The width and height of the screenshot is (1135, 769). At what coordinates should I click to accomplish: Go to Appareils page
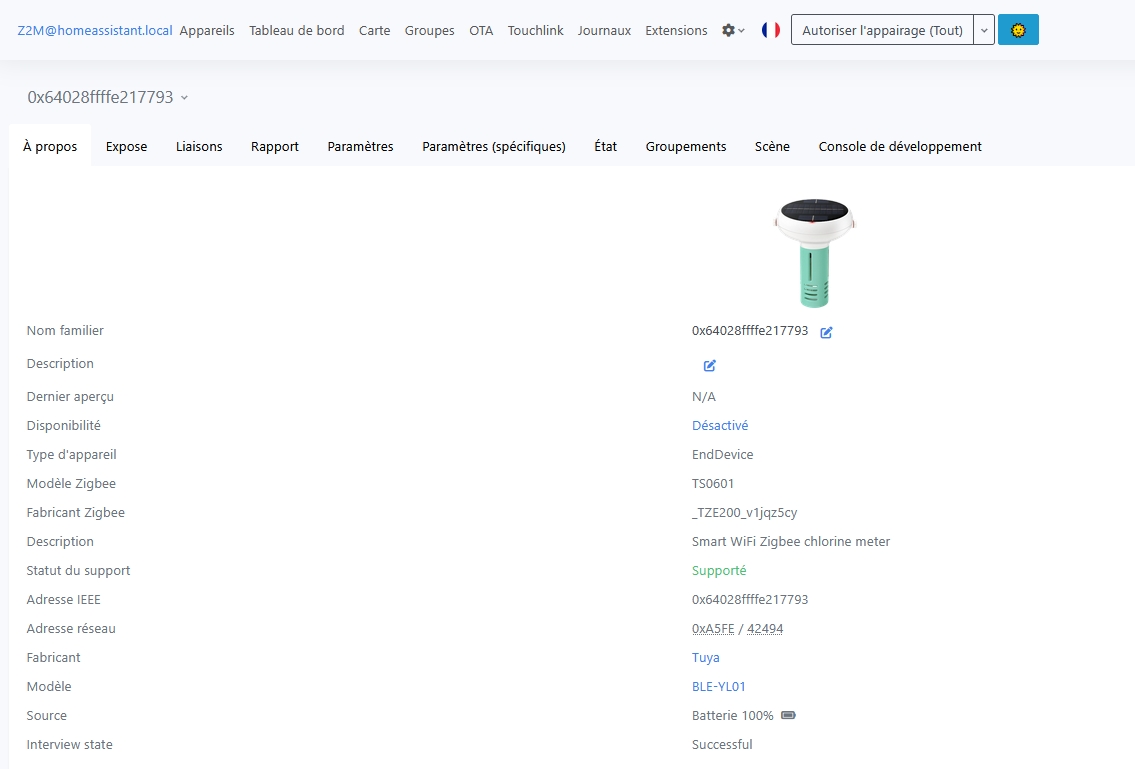207,30
